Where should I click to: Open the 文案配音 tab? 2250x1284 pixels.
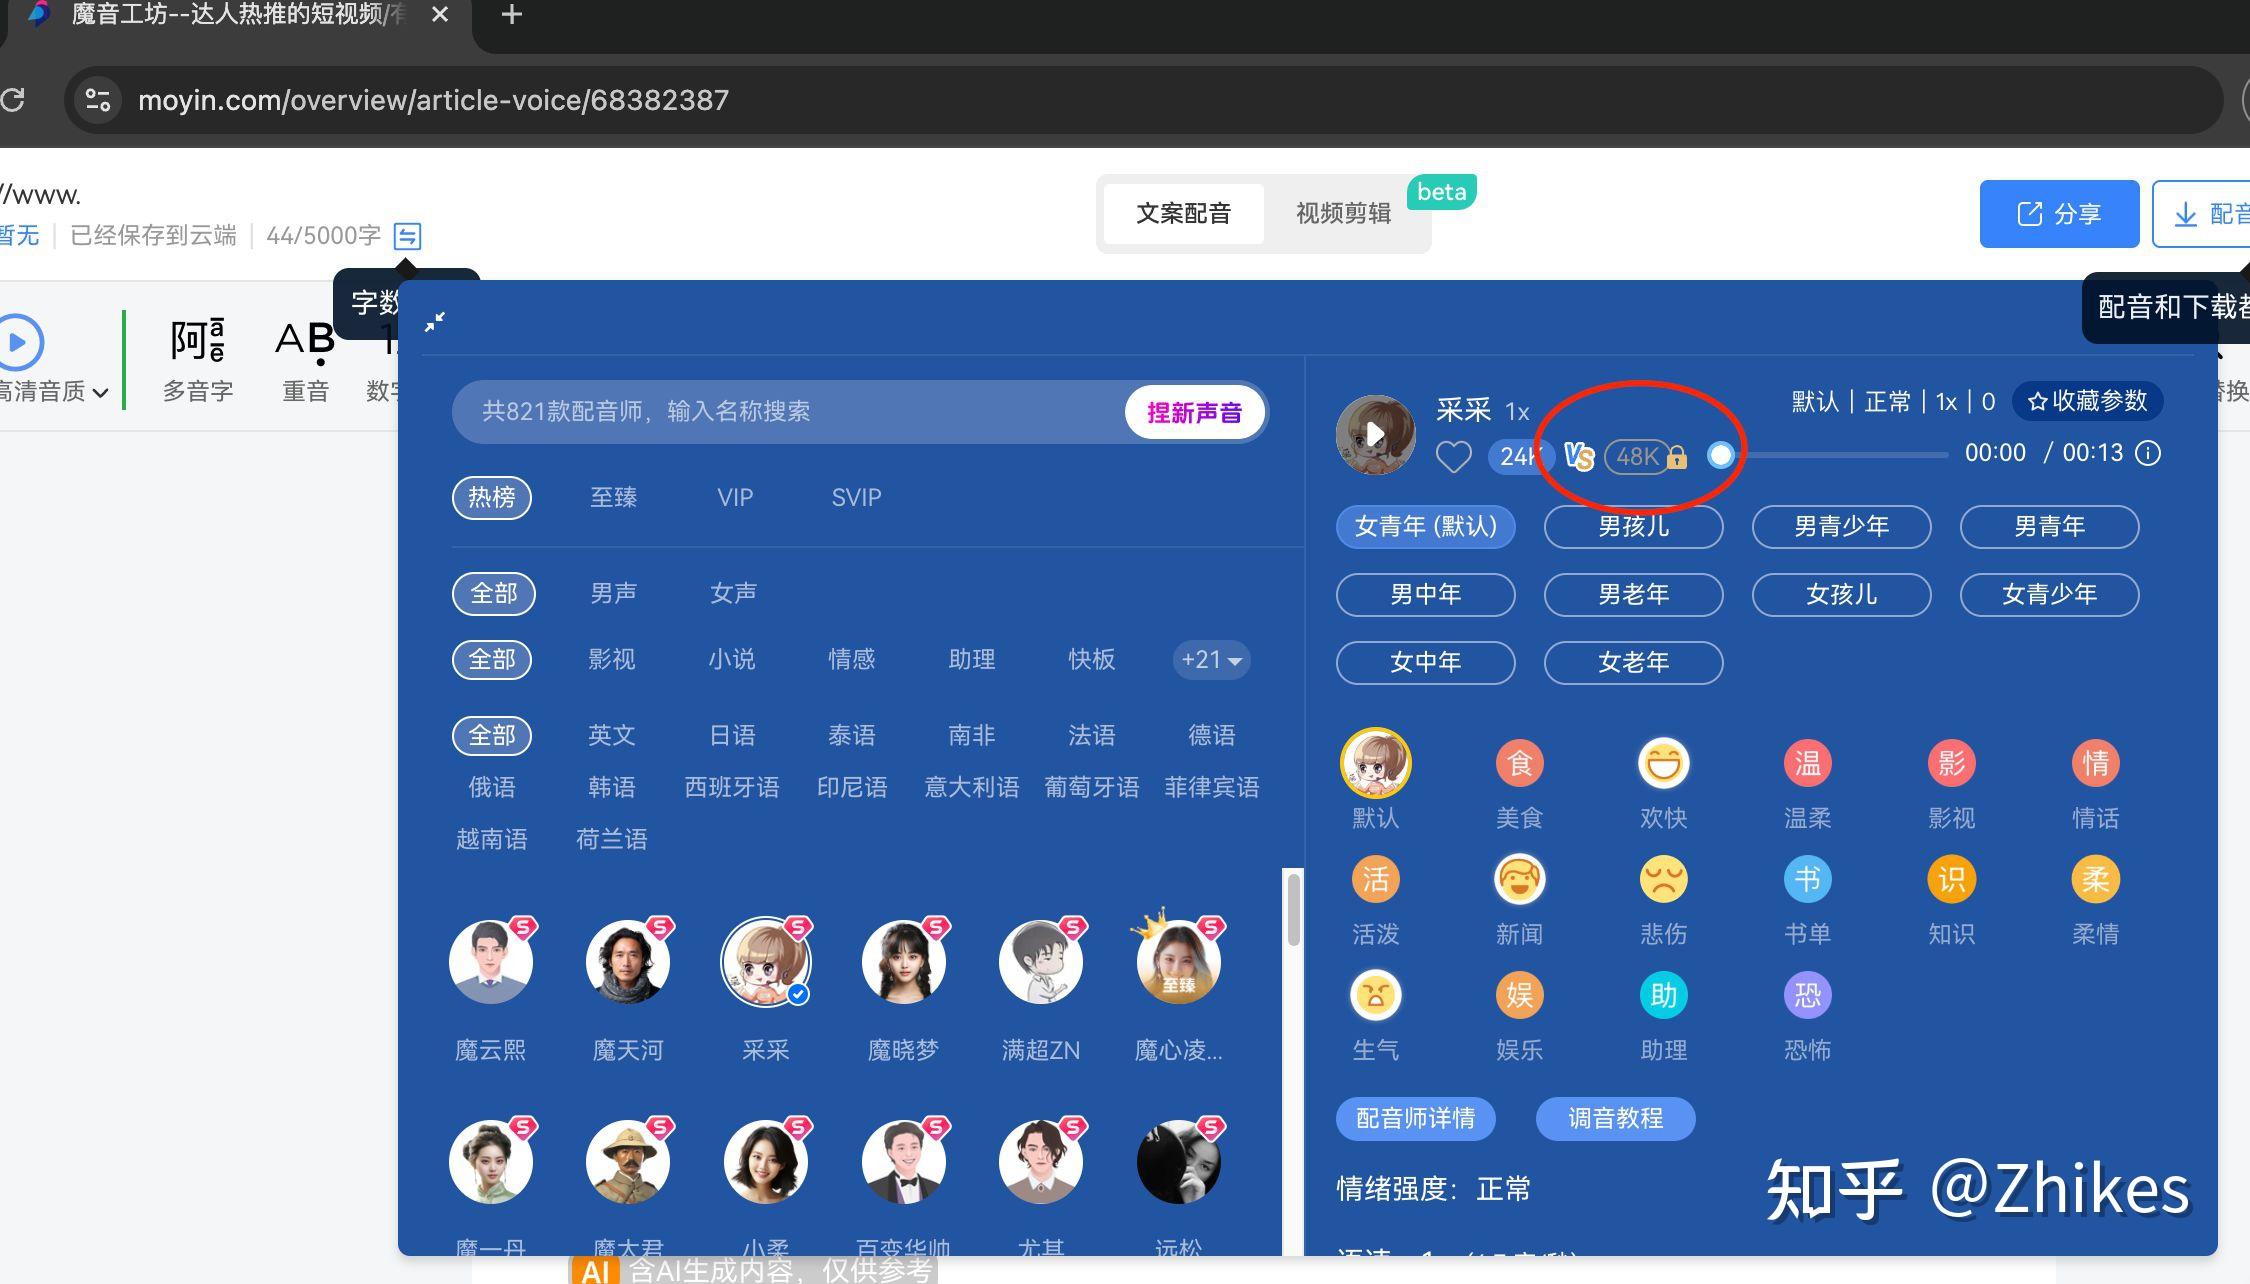[x=1184, y=214]
